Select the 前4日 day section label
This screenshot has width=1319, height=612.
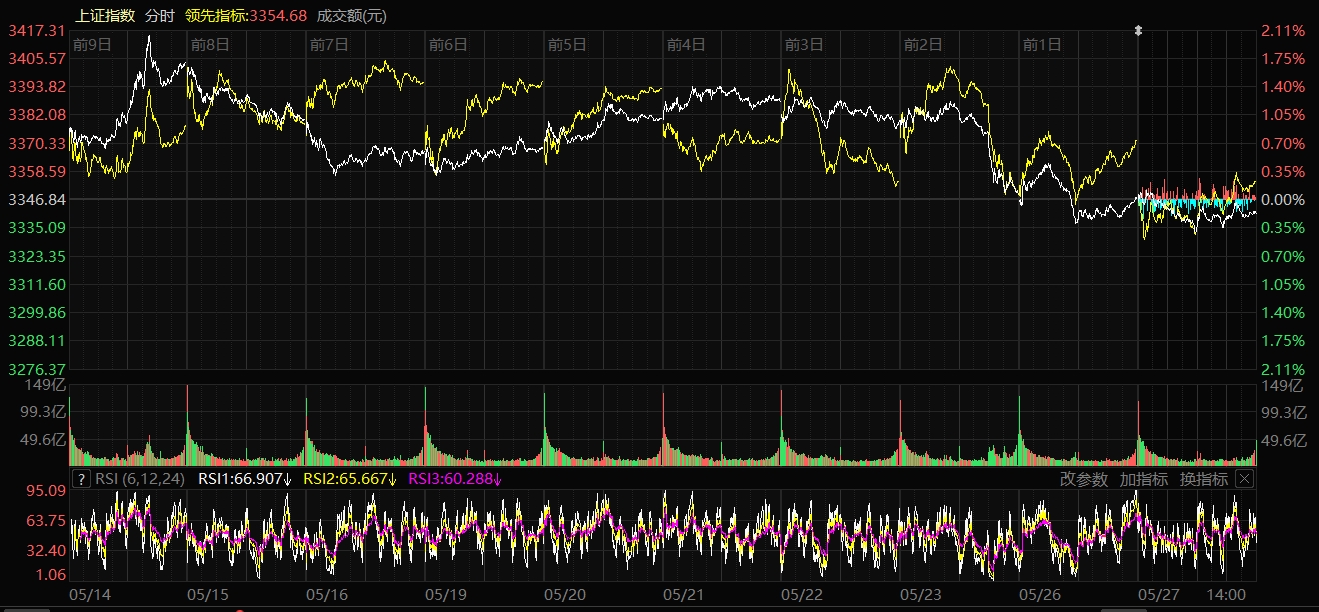686,44
